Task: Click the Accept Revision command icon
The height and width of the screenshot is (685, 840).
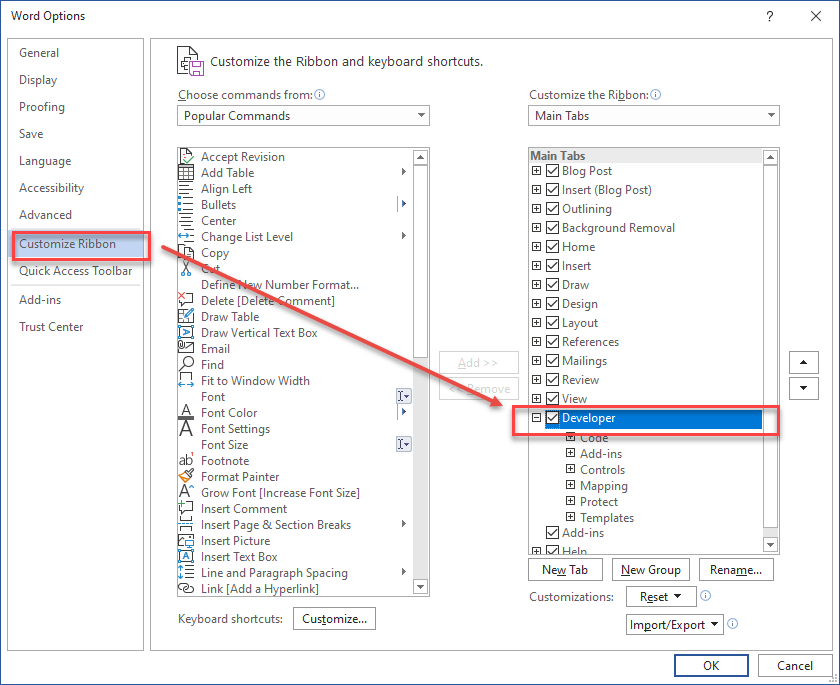Action: tap(186, 156)
